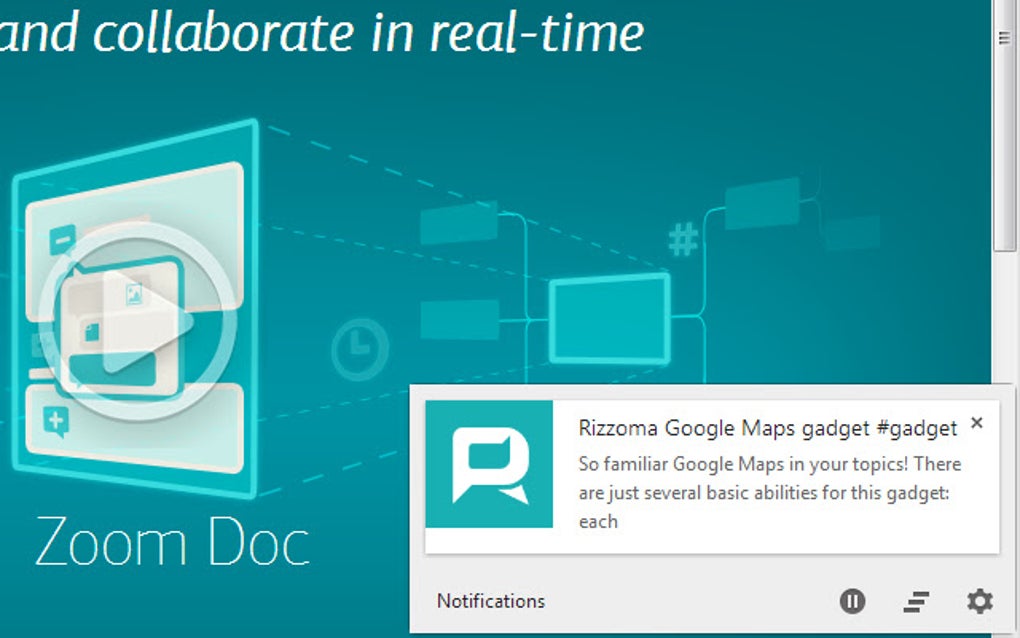Pause incoming notifications

click(x=852, y=600)
